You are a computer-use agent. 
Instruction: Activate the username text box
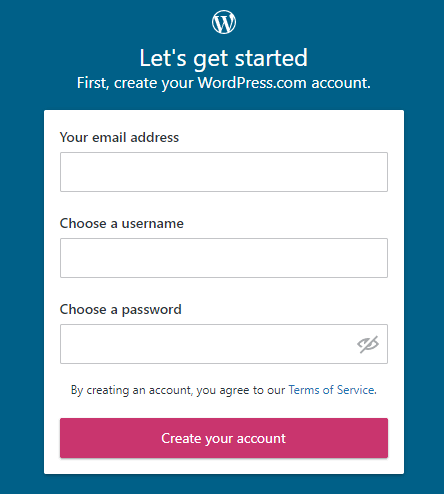point(224,258)
